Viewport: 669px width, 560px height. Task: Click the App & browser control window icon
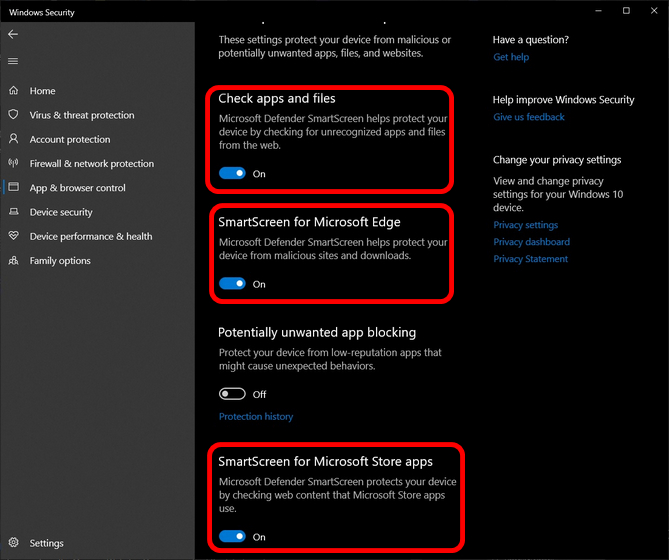point(14,187)
